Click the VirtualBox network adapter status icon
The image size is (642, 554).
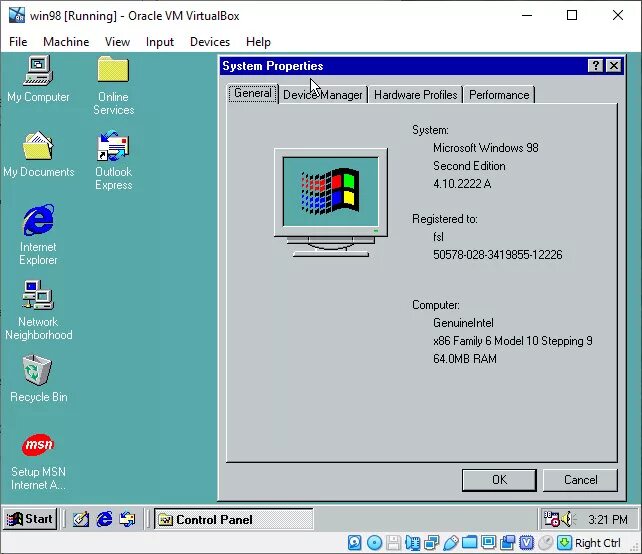coord(432,543)
